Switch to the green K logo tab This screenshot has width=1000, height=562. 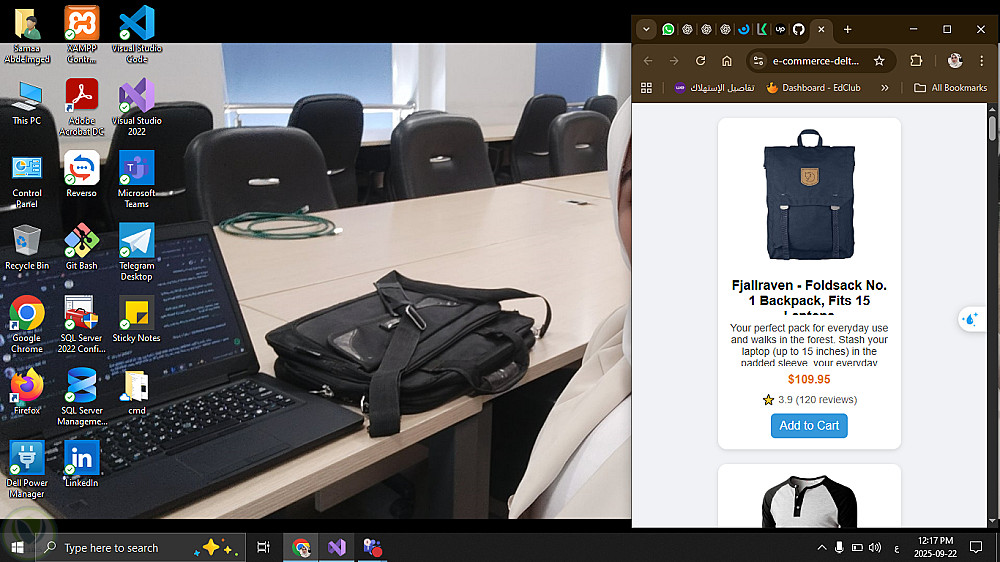coord(761,29)
